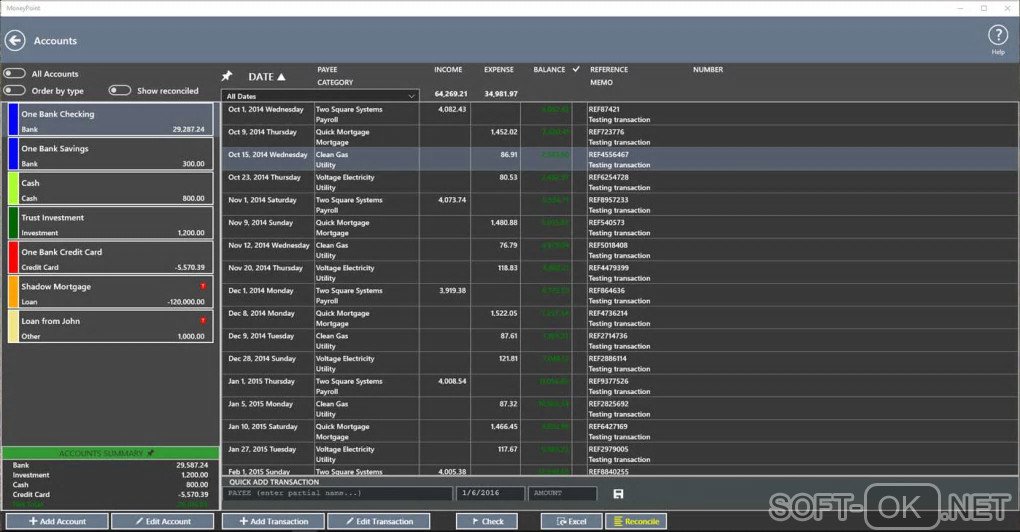Select the Nov 20, 2014 Thursday transaction
Viewport: 1020px width, 532px height.
click(x=621, y=273)
